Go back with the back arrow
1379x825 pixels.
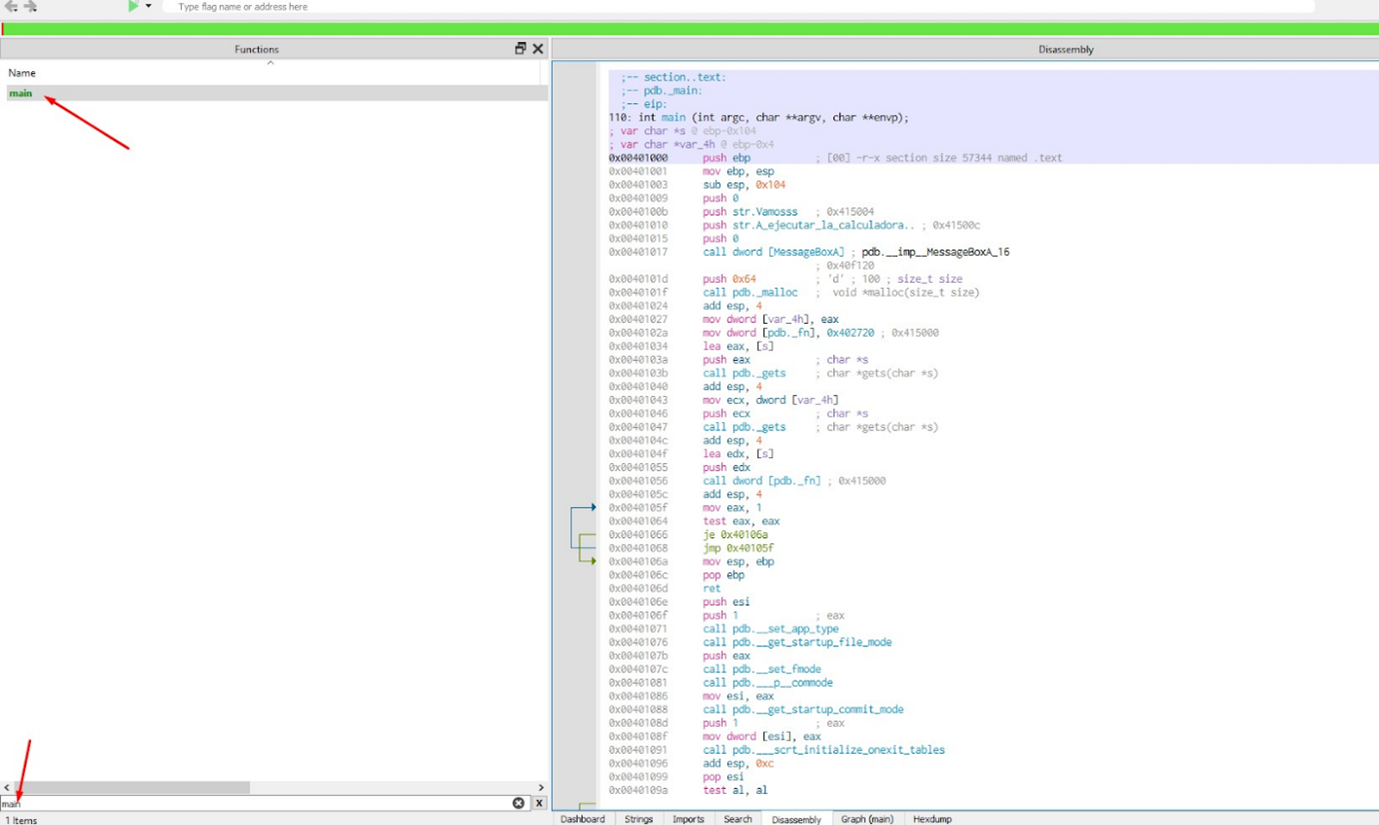point(11,6)
